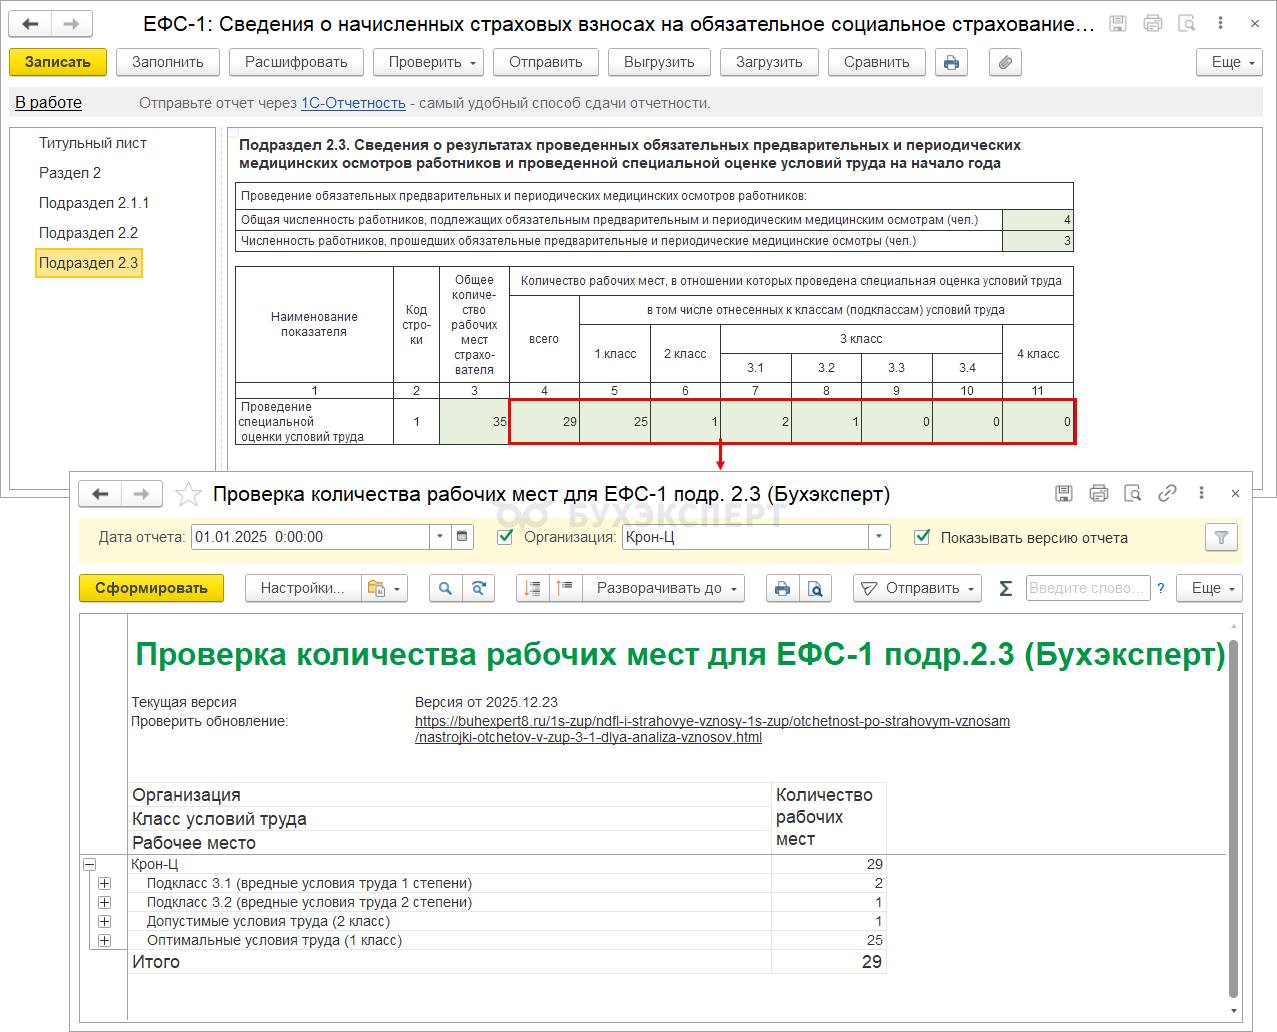The width and height of the screenshot is (1277, 1032).
Task: Open the 1С-Отчетность link
Action: tap(353, 103)
